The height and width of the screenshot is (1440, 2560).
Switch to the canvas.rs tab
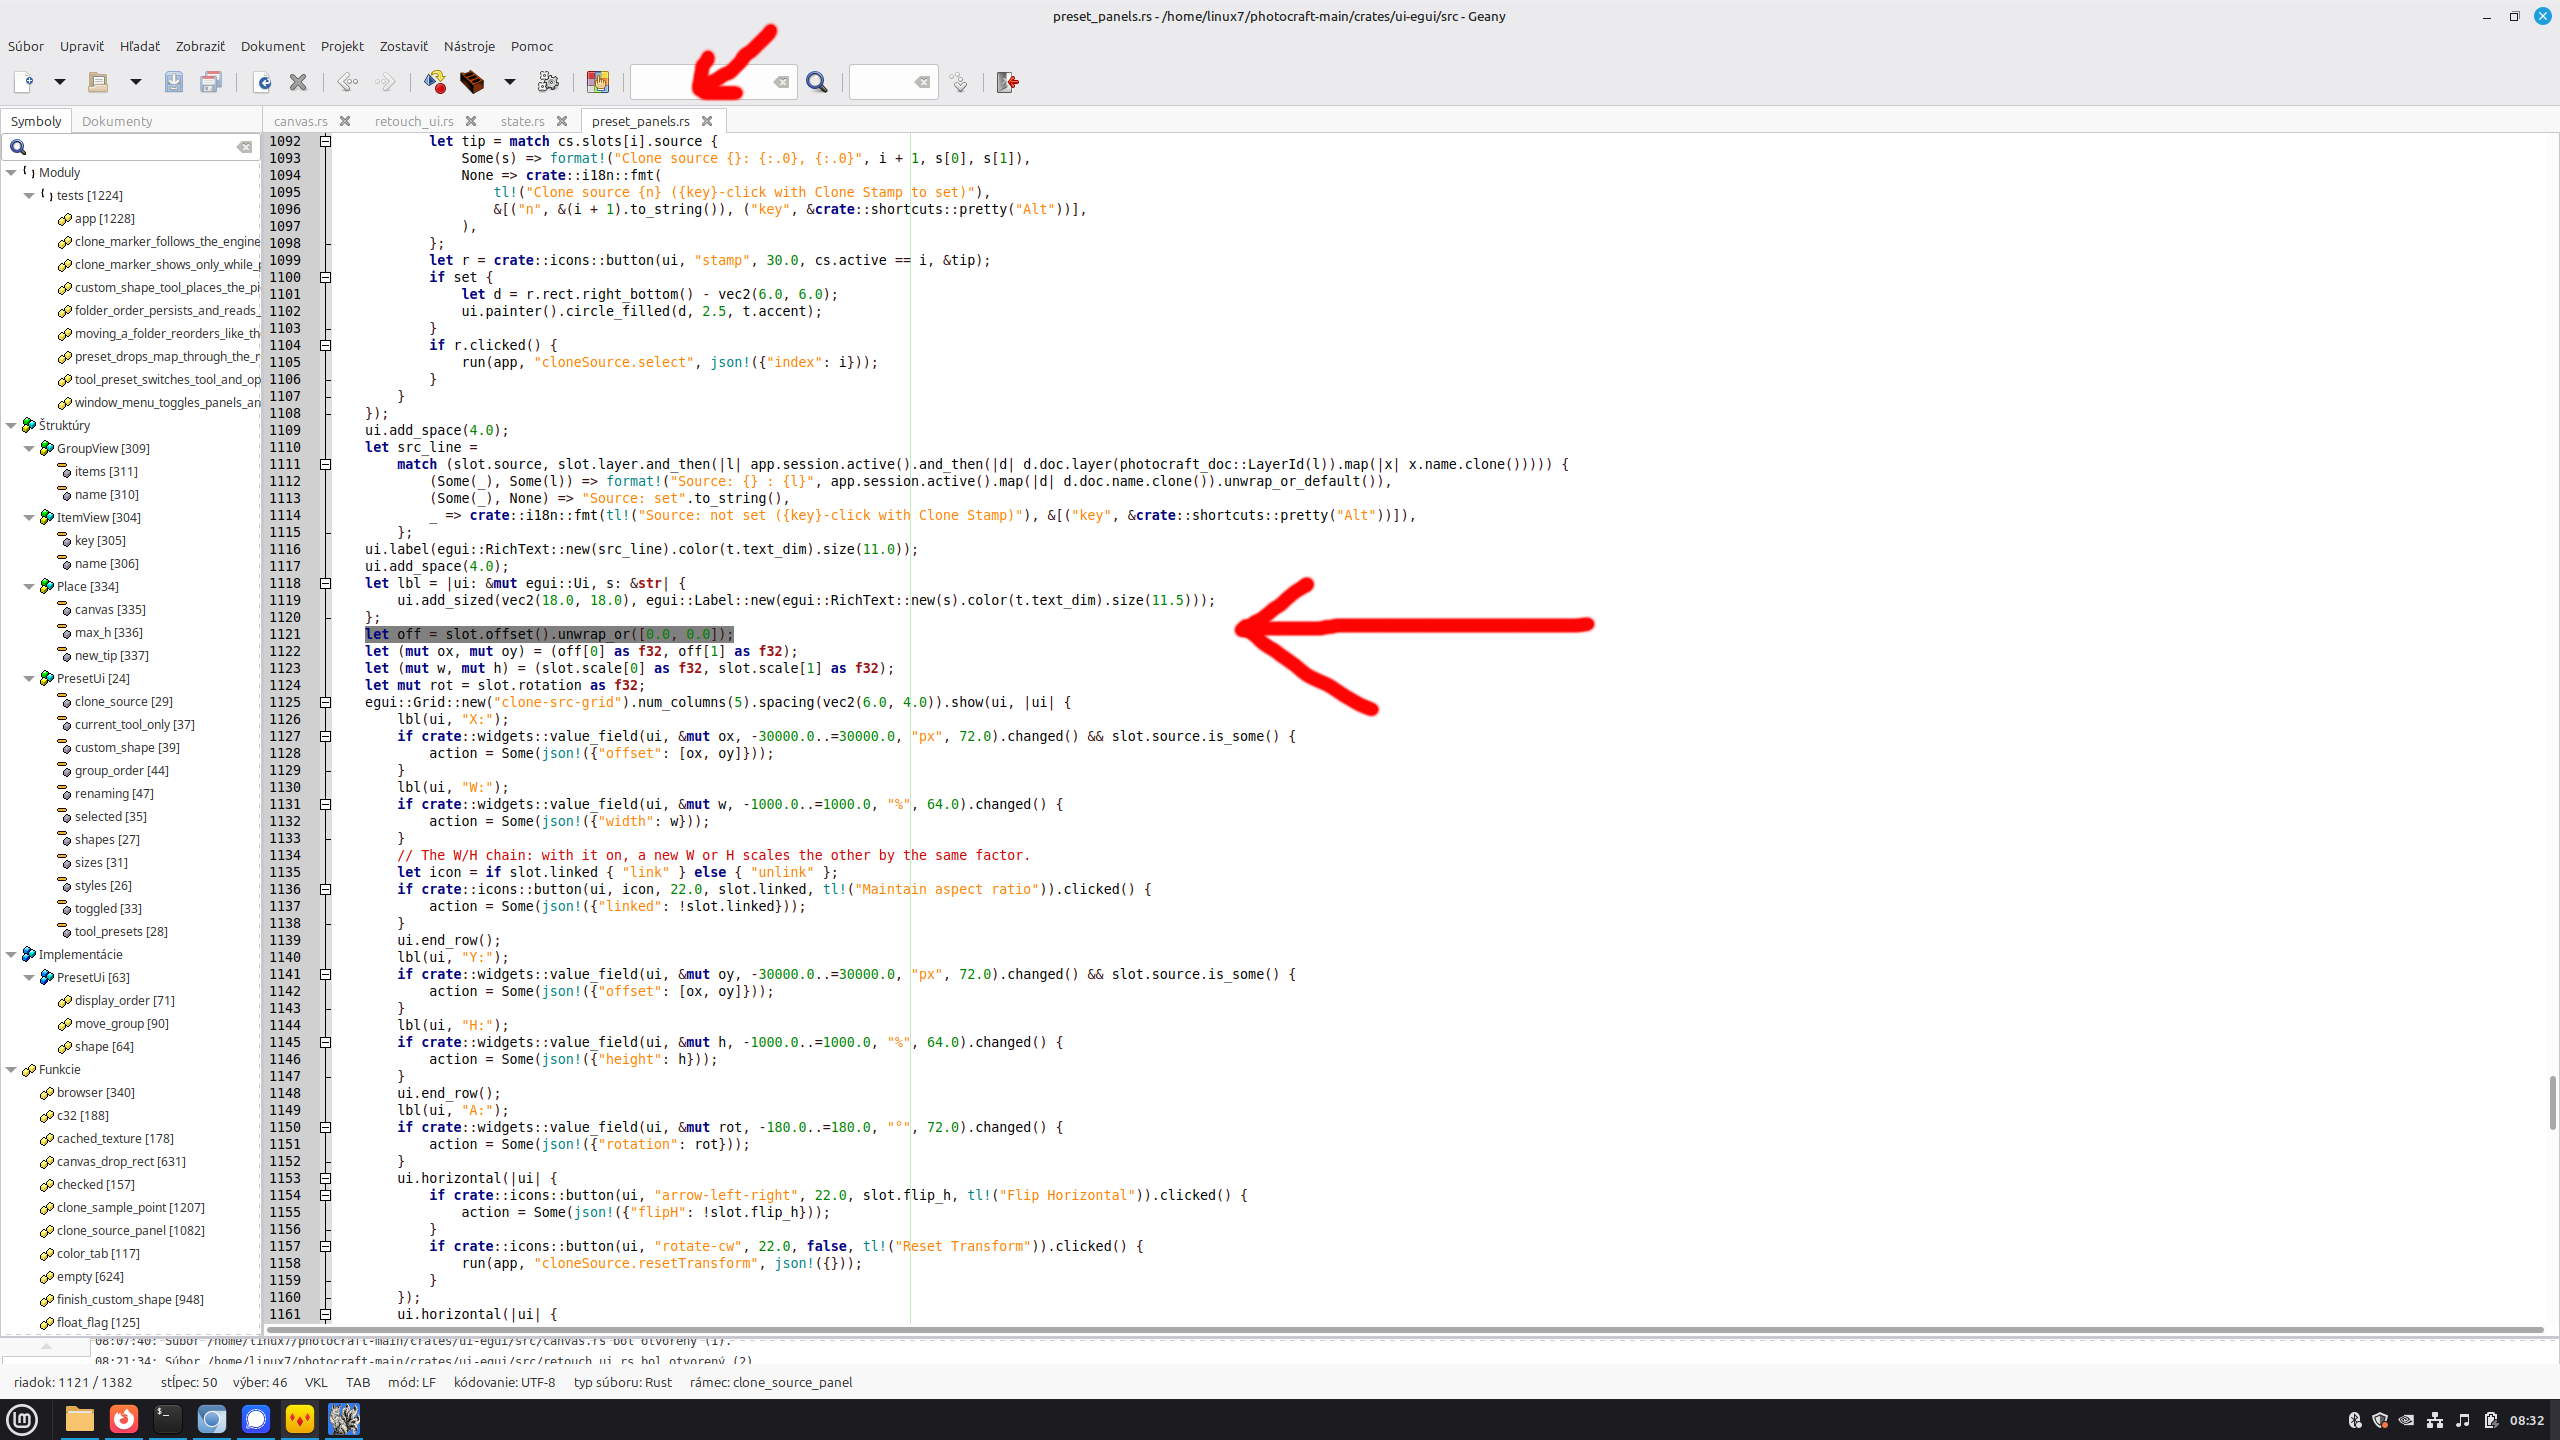point(301,121)
